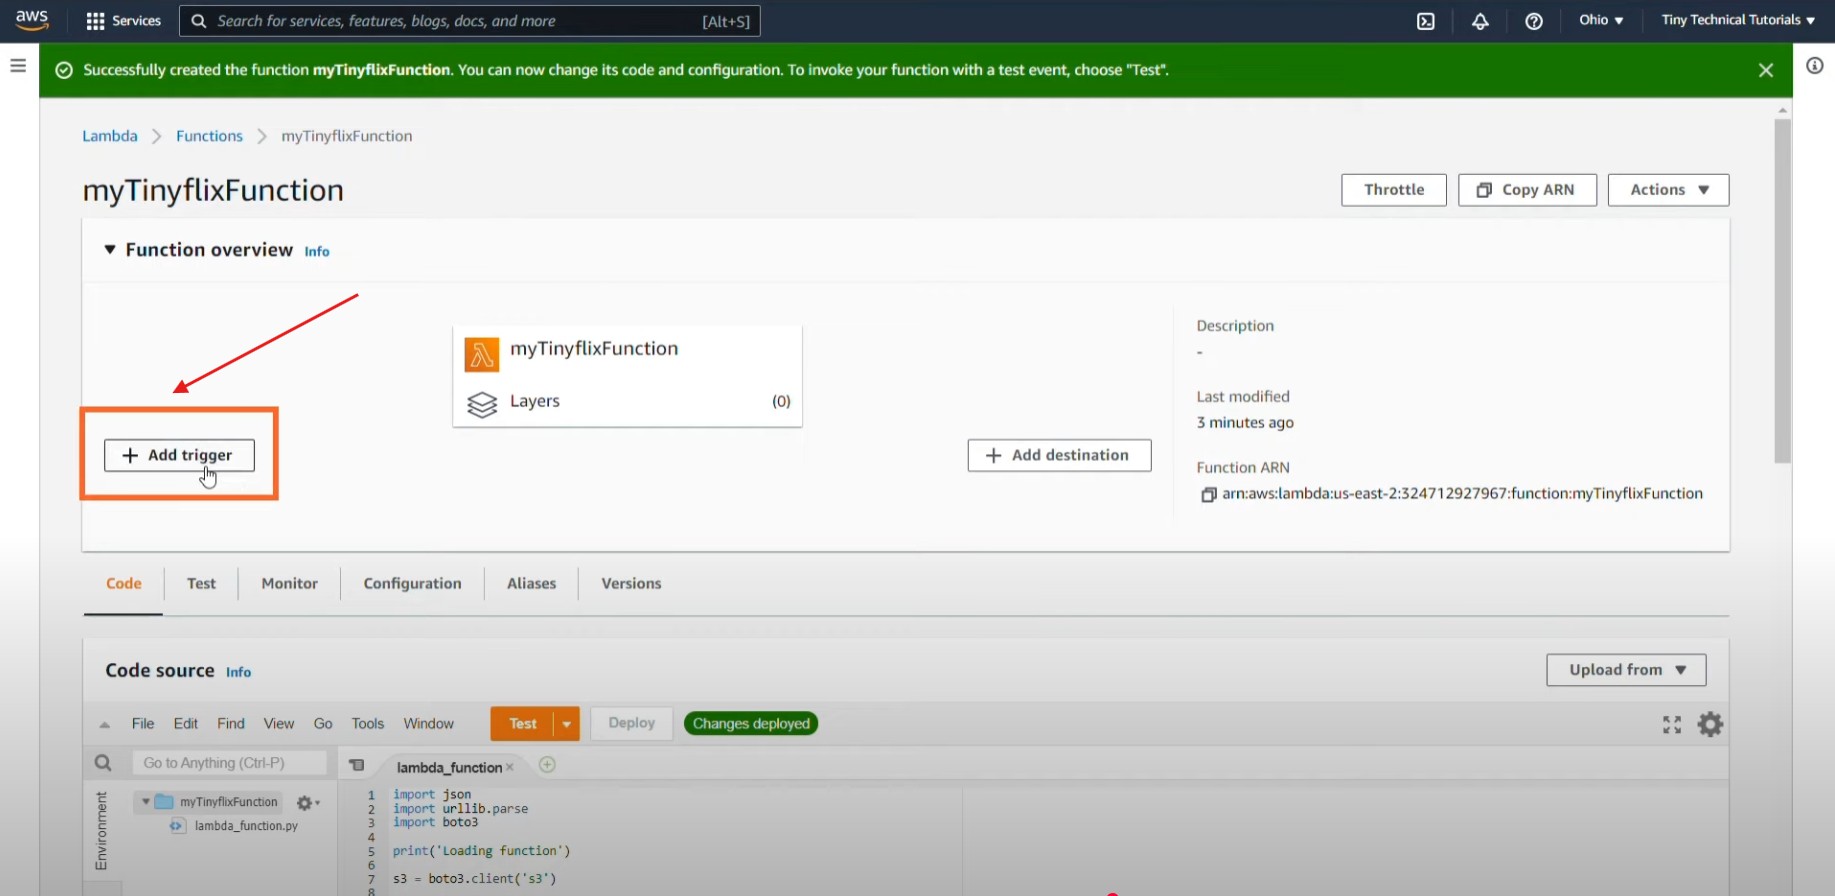Toggle fullscreen mode for code editor
1835x896 pixels.
tap(1671, 724)
